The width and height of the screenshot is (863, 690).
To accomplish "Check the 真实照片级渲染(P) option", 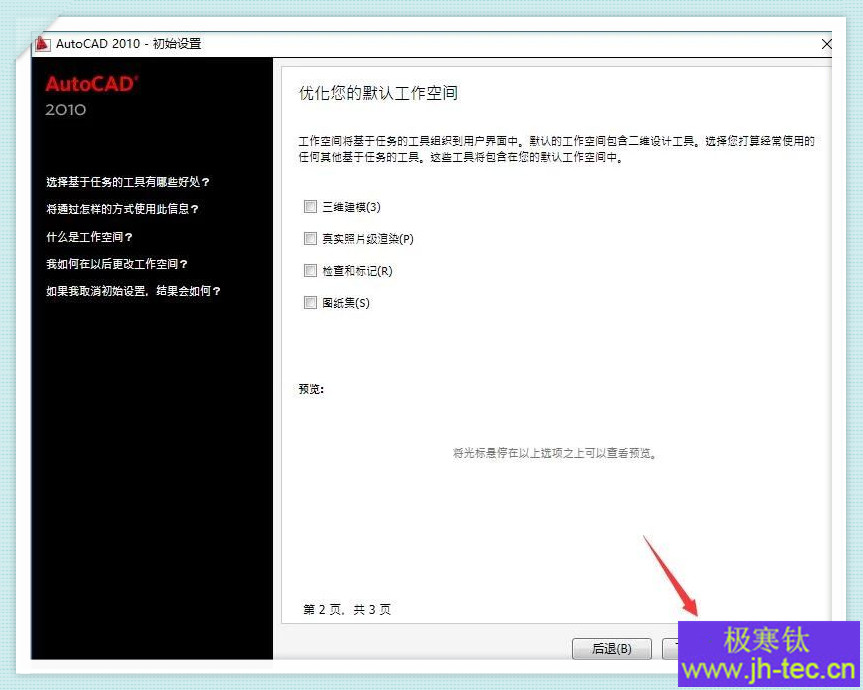I will [310, 238].
